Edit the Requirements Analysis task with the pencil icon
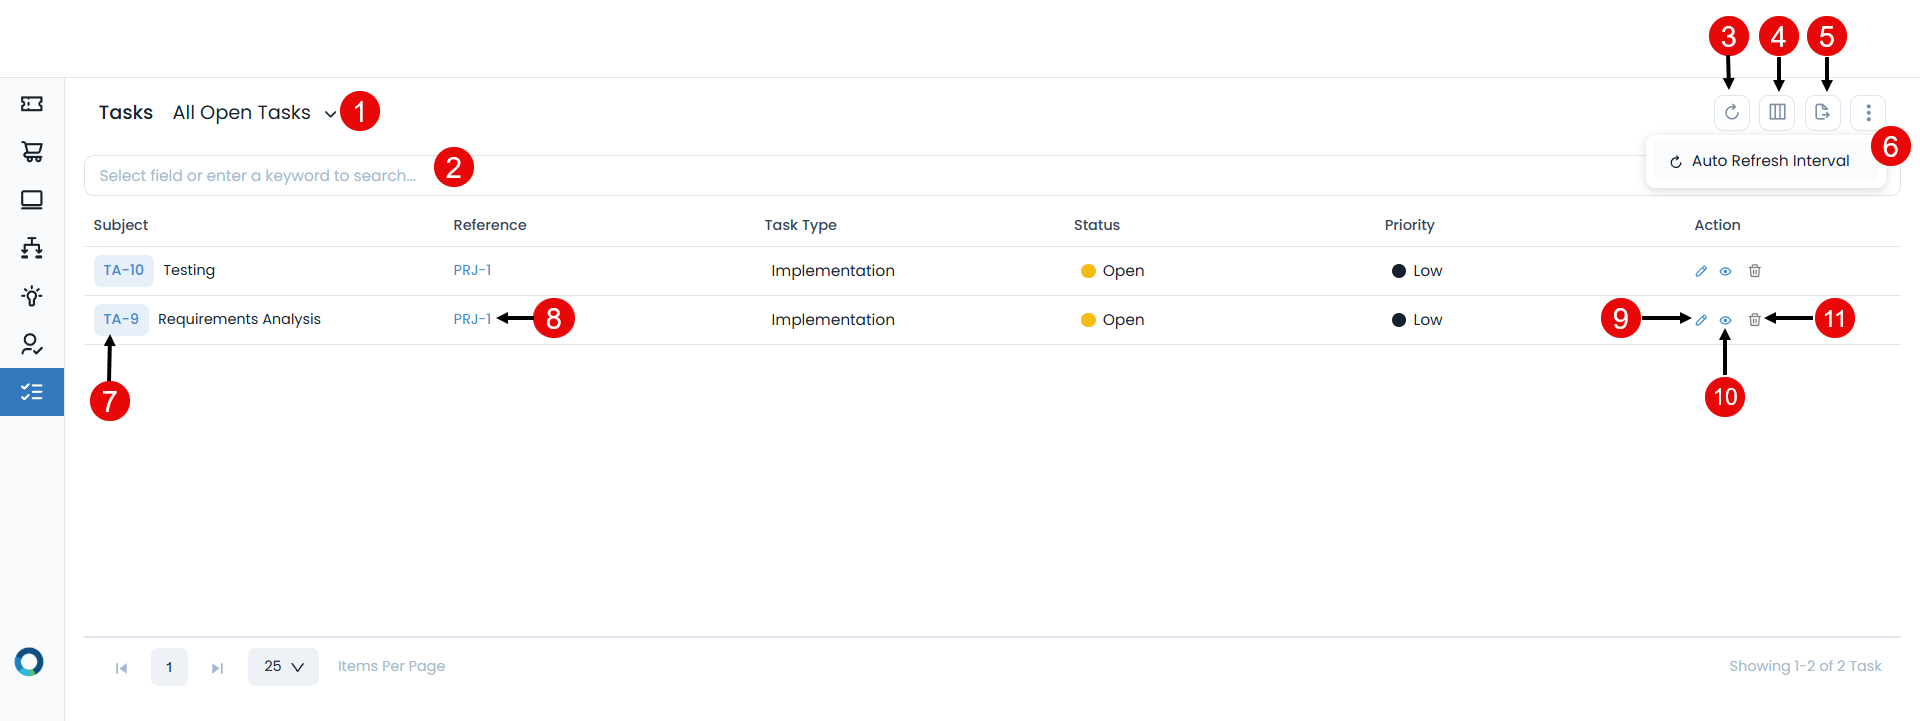 [x=1701, y=320]
